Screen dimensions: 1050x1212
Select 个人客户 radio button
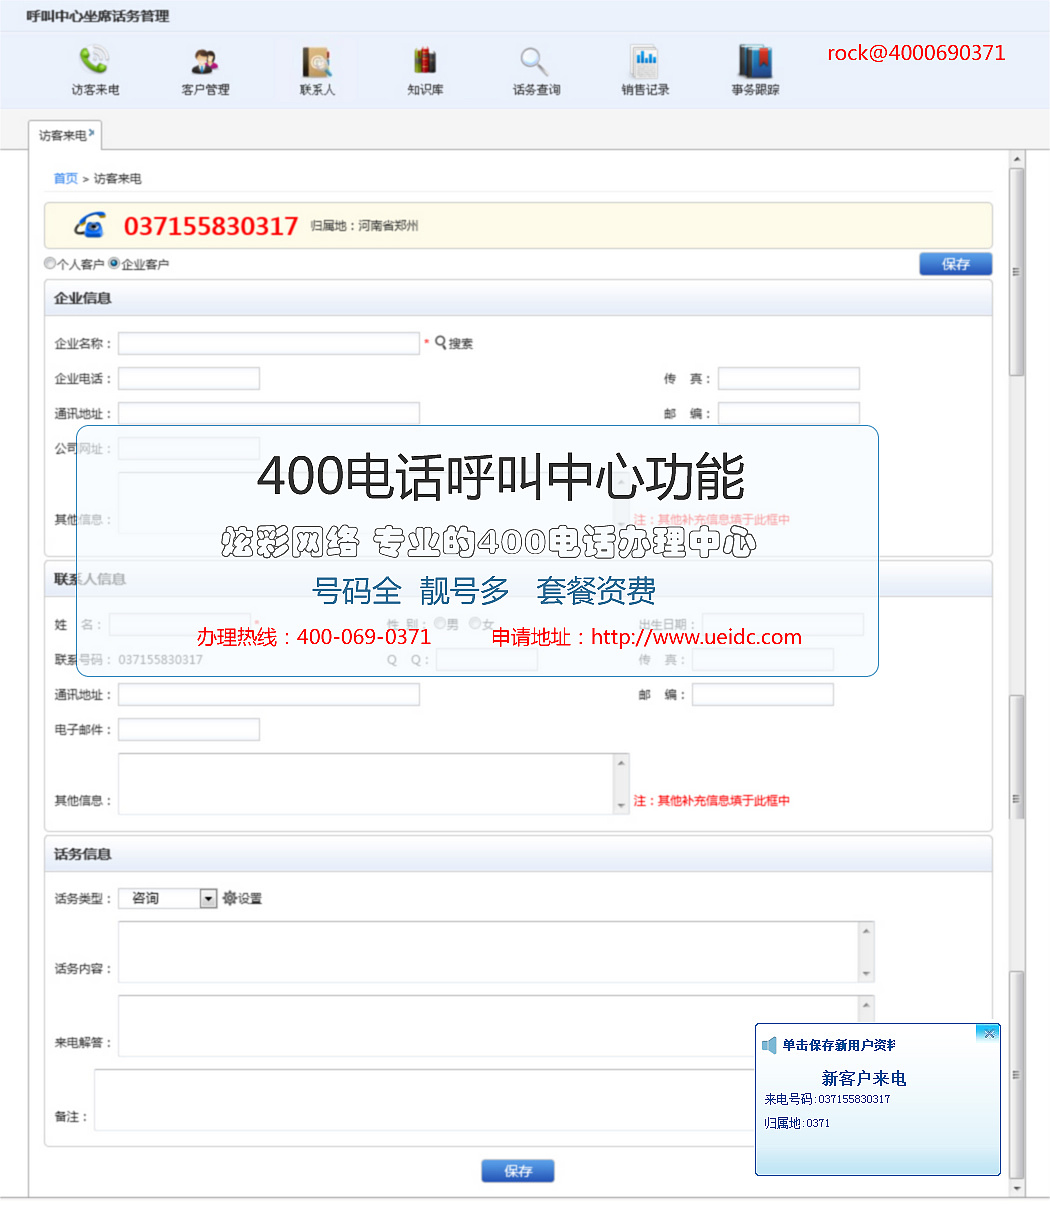(50, 263)
